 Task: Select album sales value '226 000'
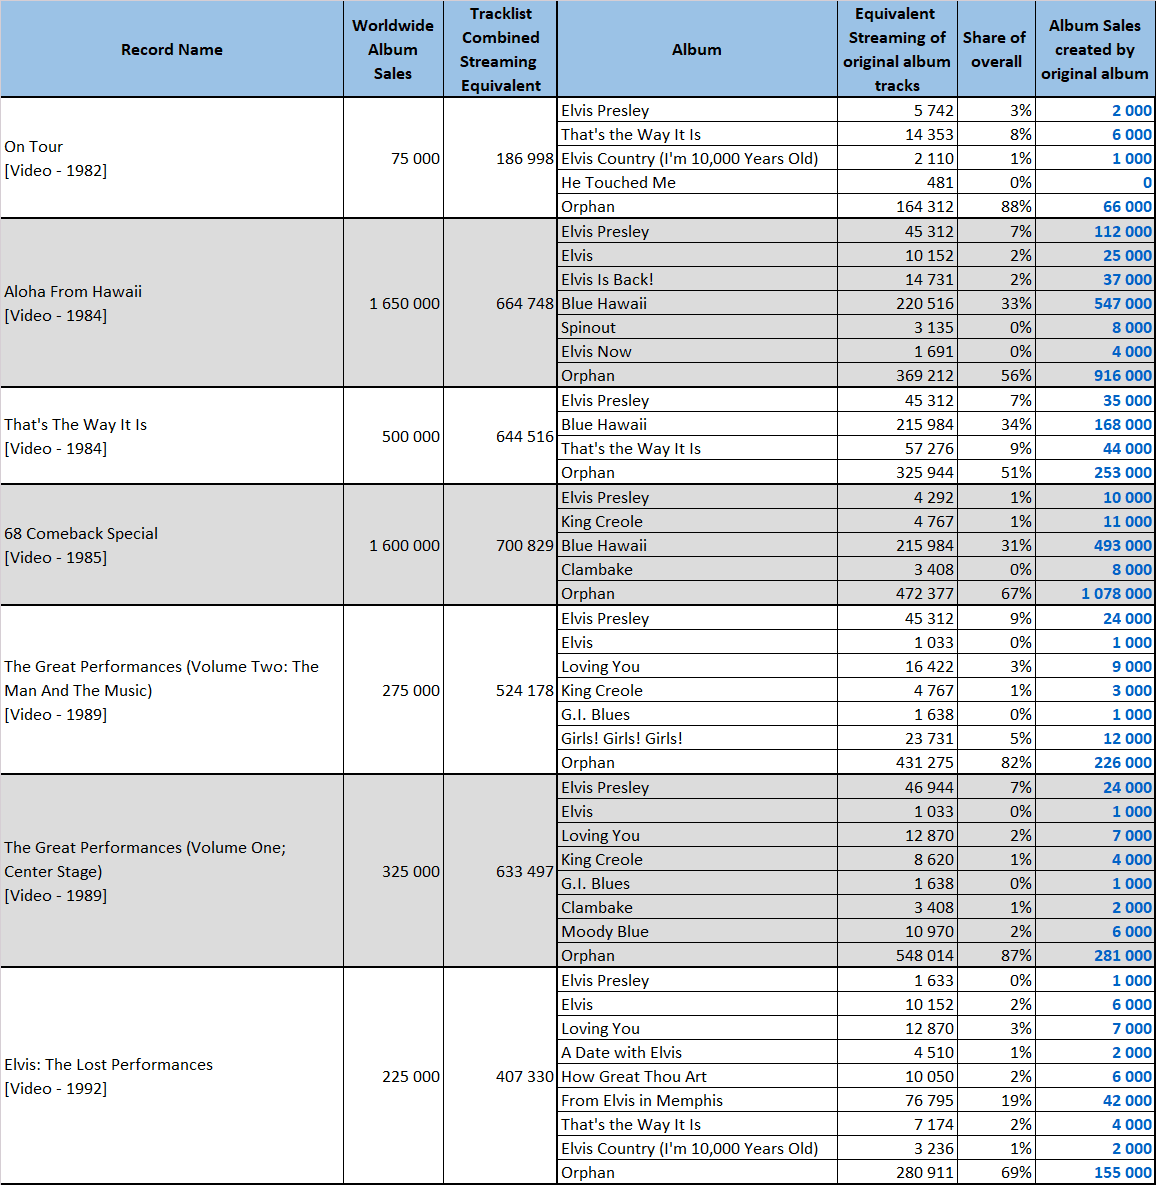click(x=1123, y=763)
